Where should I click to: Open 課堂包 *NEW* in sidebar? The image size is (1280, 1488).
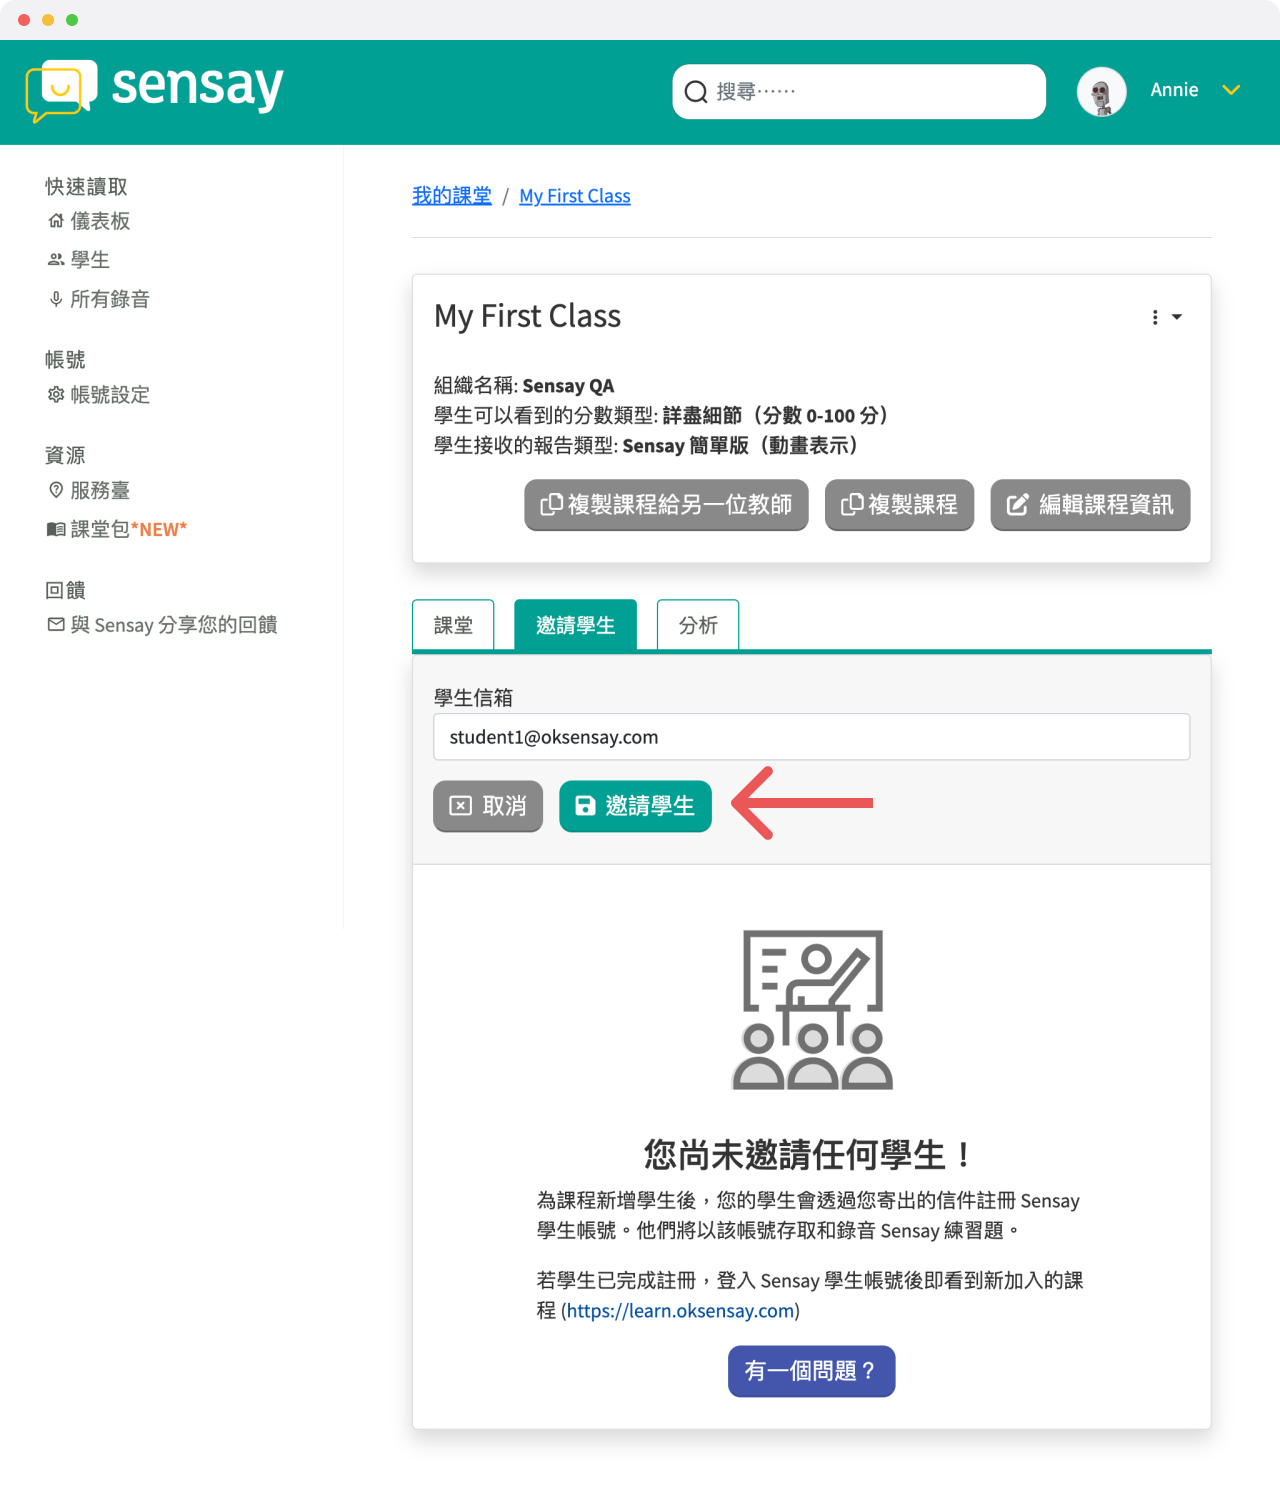[129, 529]
